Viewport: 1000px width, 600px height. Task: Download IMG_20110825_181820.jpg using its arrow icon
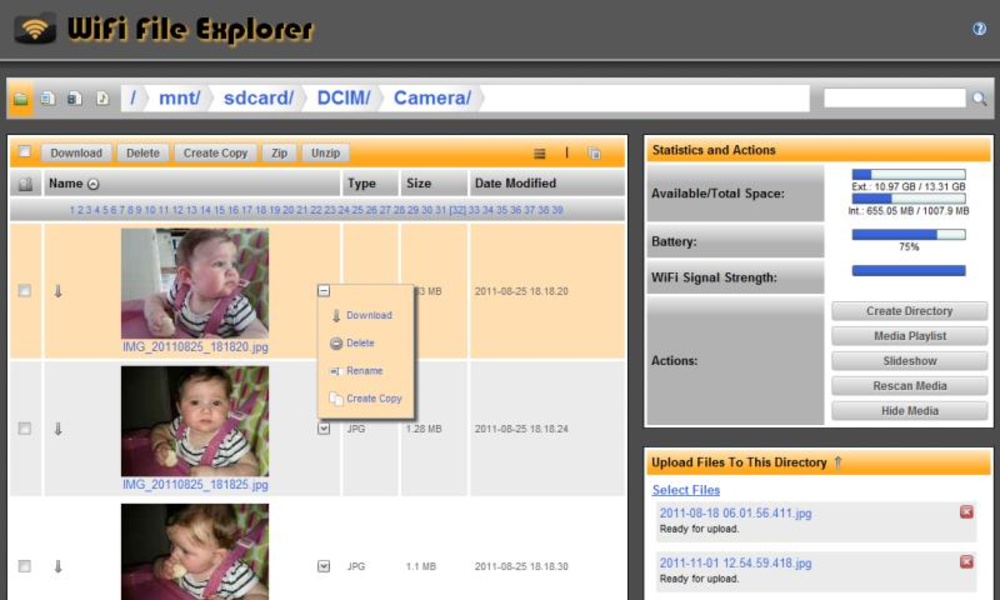[x=58, y=291]
